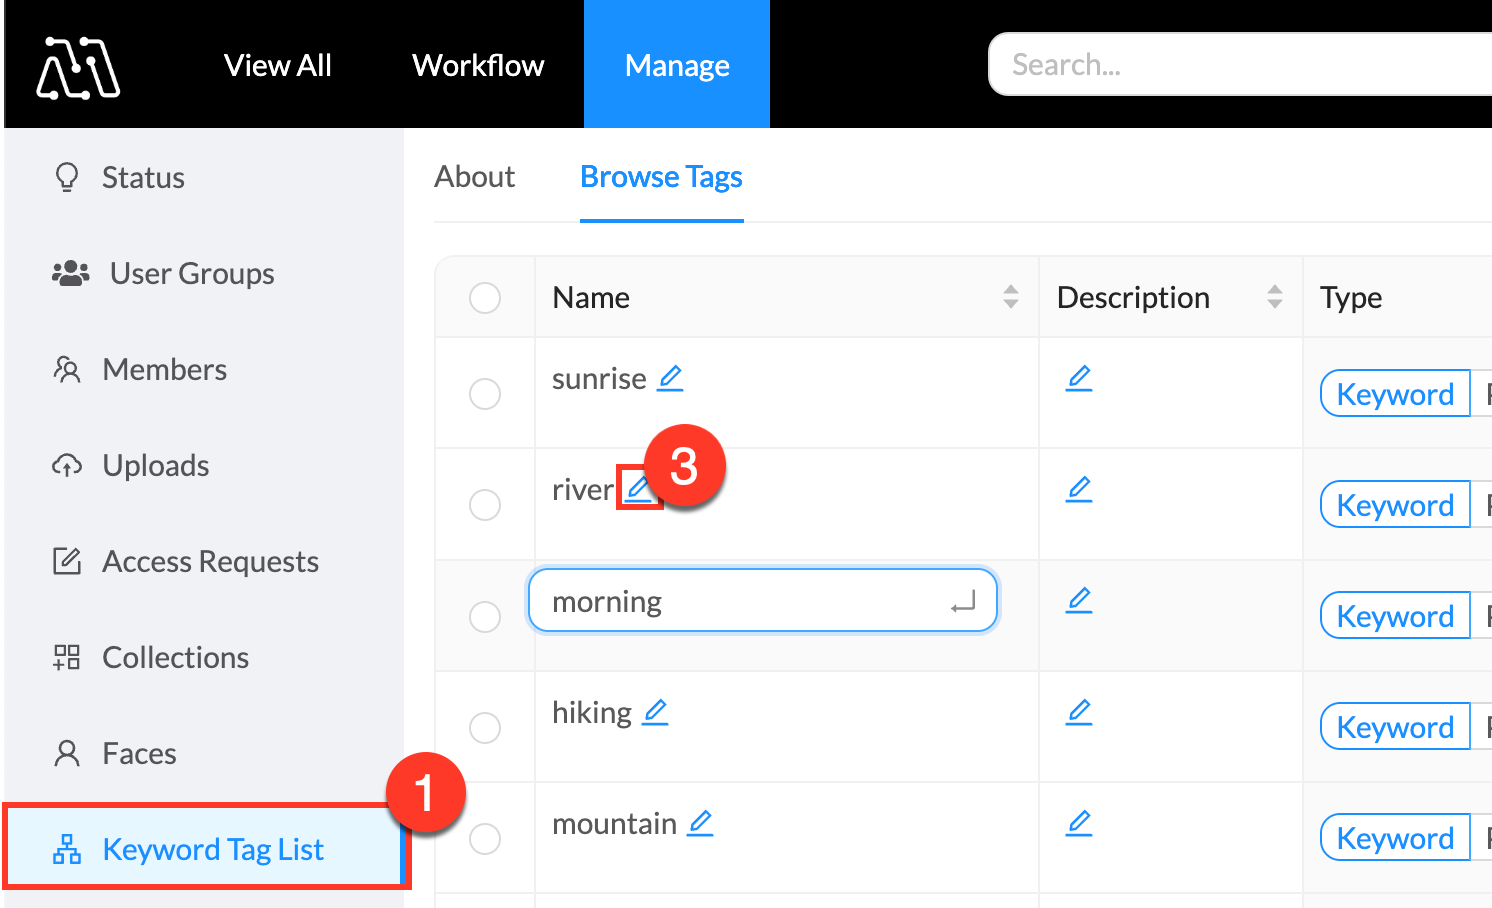Select the User Groups people icon
The image size is (1492, 908).
click(x=69, y=272)
